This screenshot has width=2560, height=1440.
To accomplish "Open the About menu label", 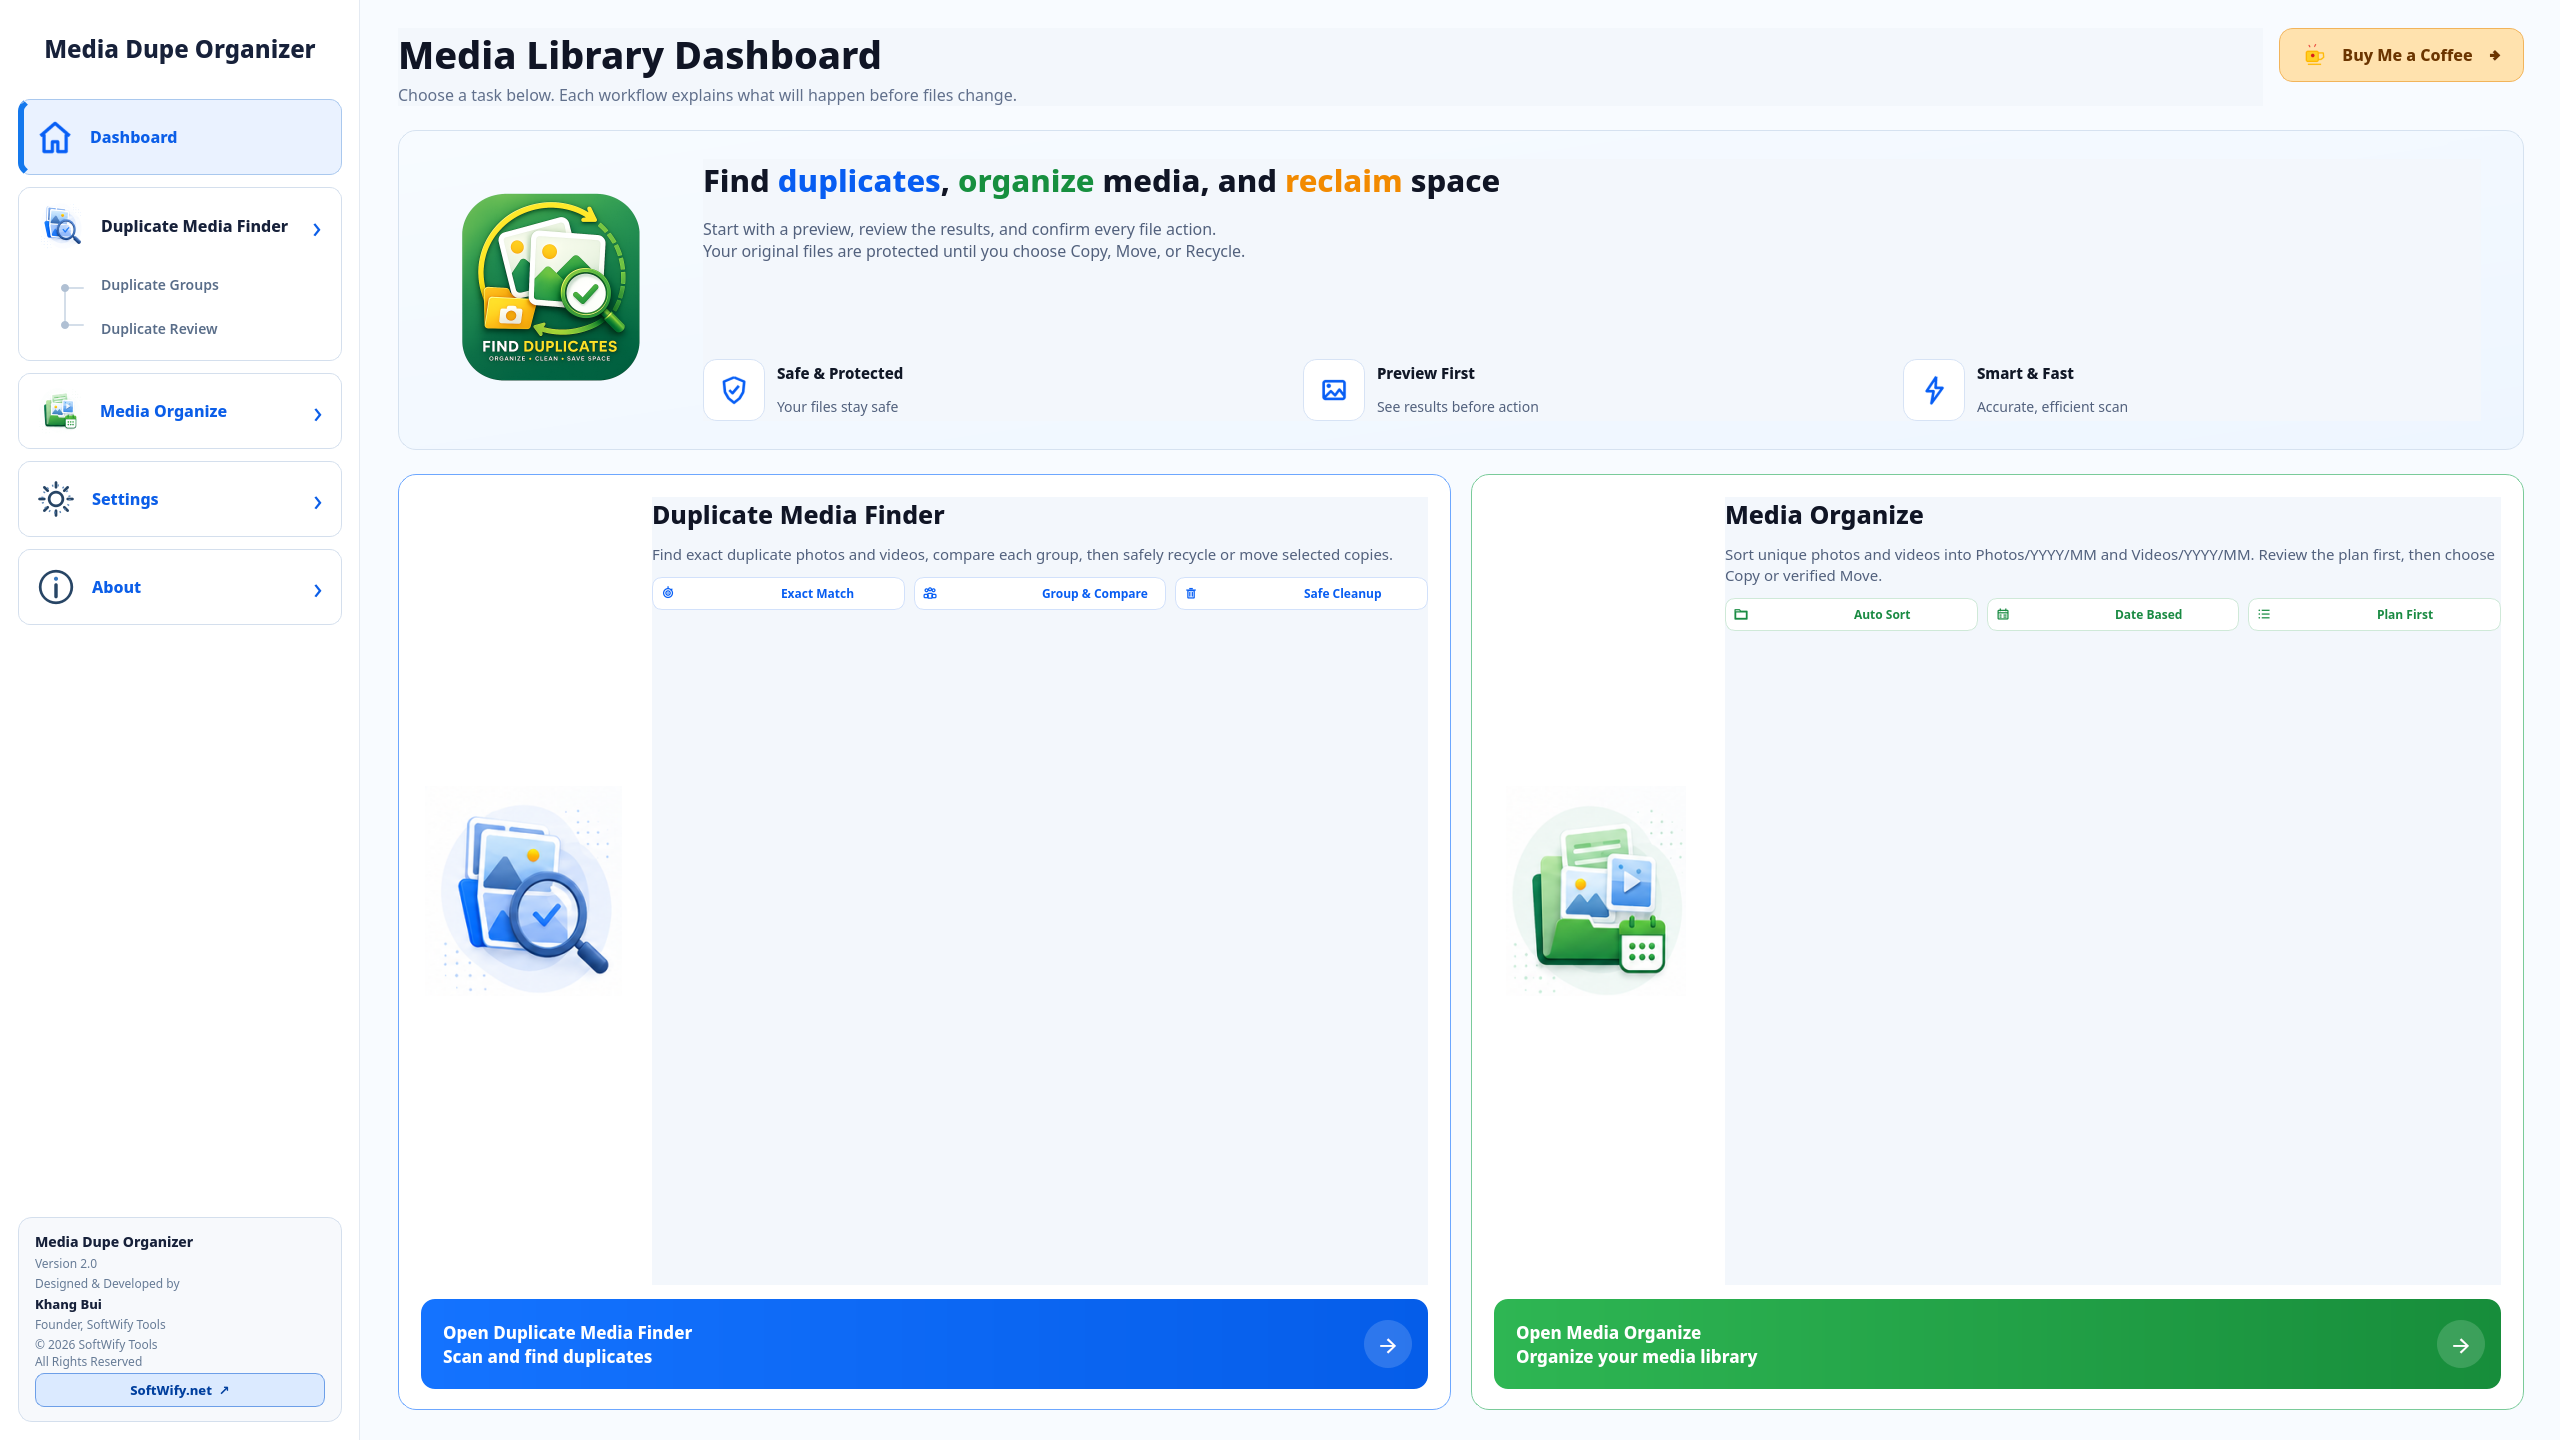I will tap(116, 587).
